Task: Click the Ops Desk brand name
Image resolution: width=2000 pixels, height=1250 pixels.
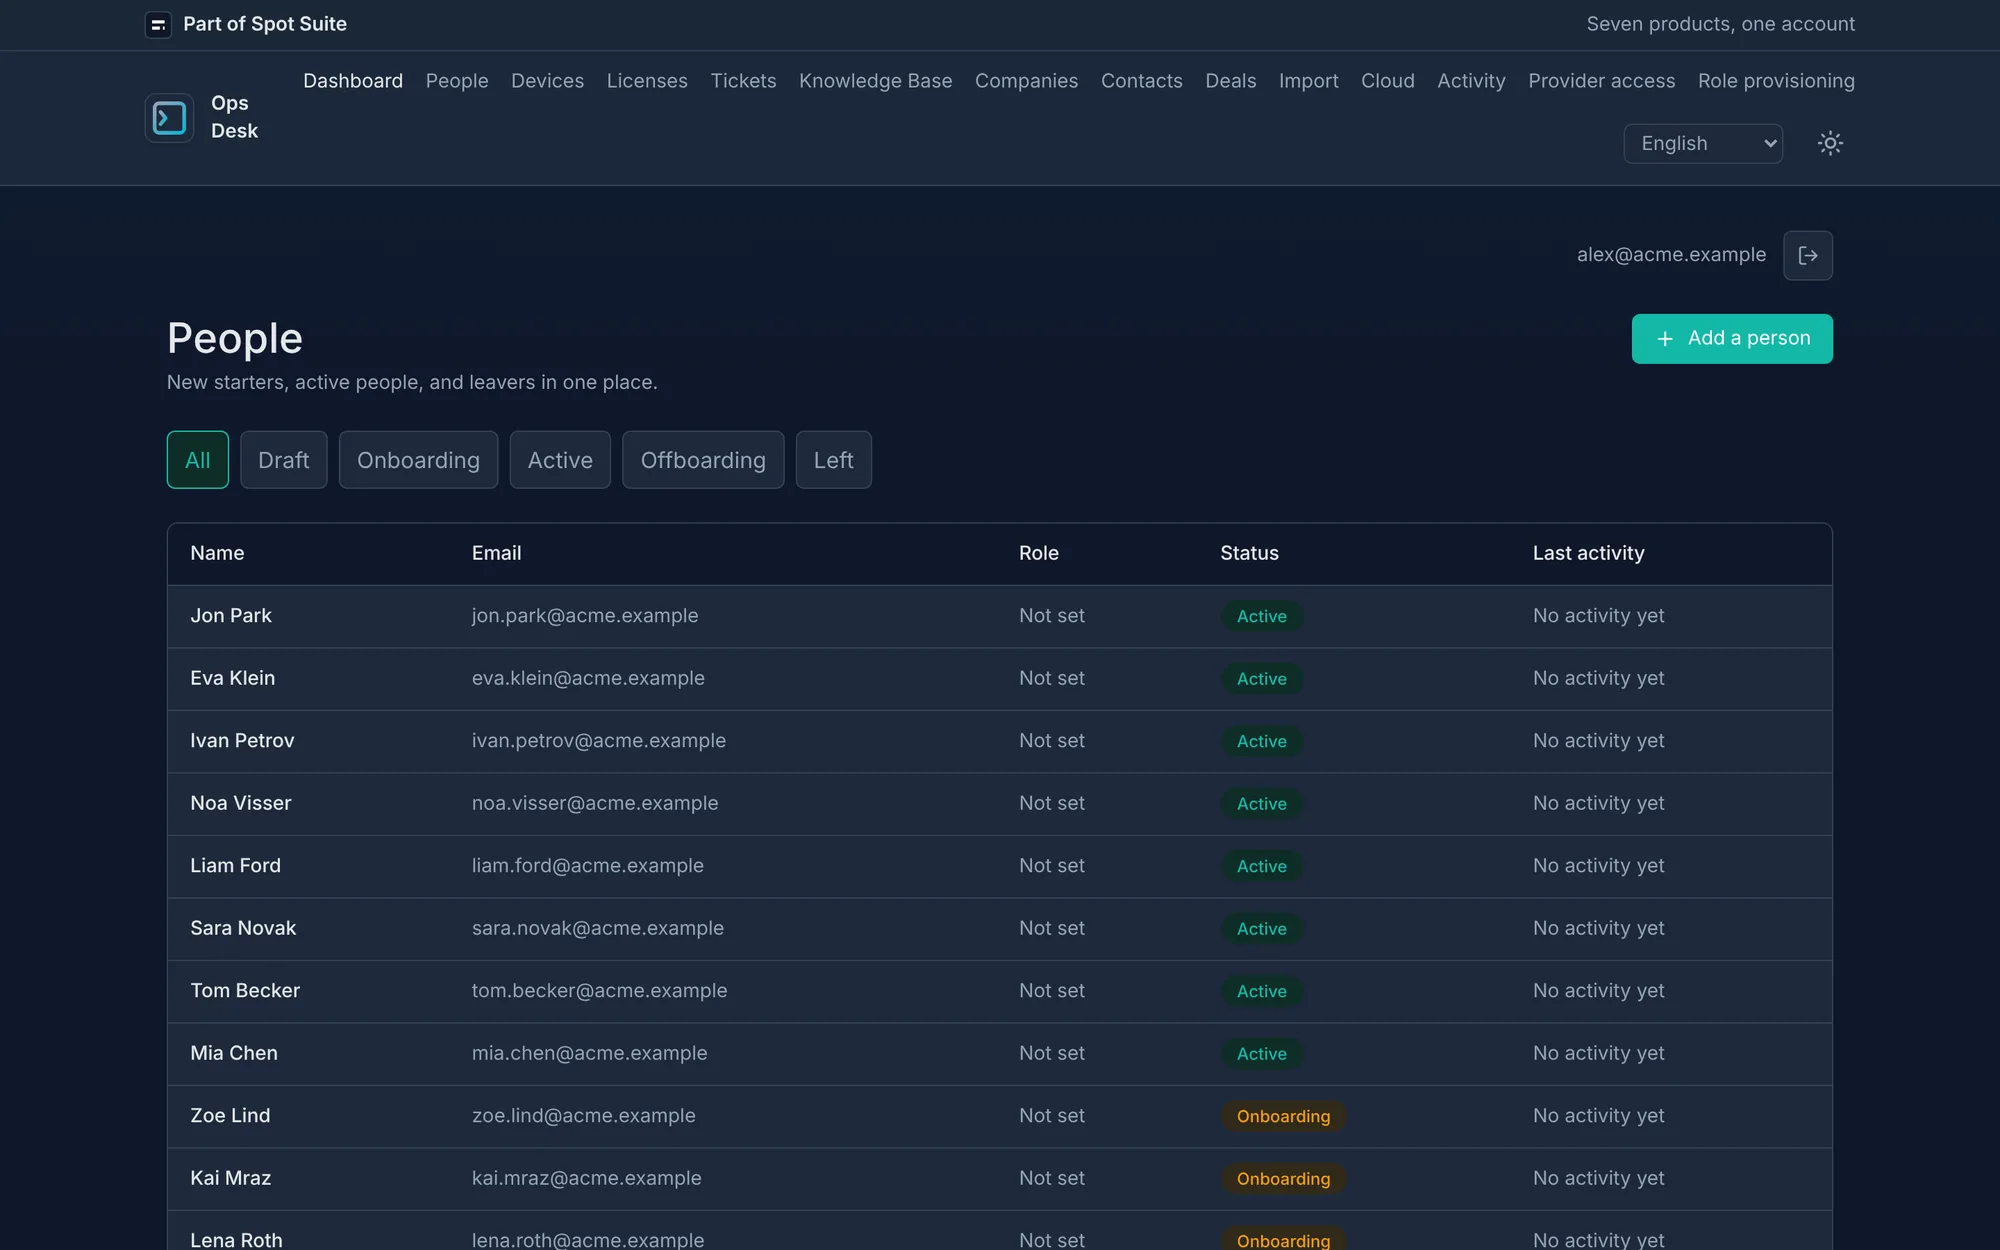Action: [x=234, y=117]
